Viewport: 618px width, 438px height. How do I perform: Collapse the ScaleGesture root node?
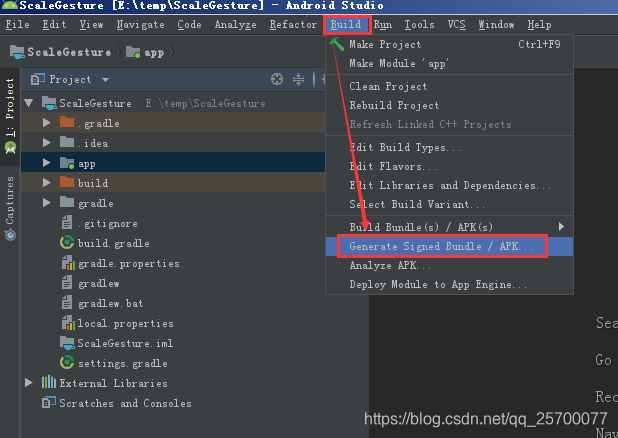click(x=28, y=103)
